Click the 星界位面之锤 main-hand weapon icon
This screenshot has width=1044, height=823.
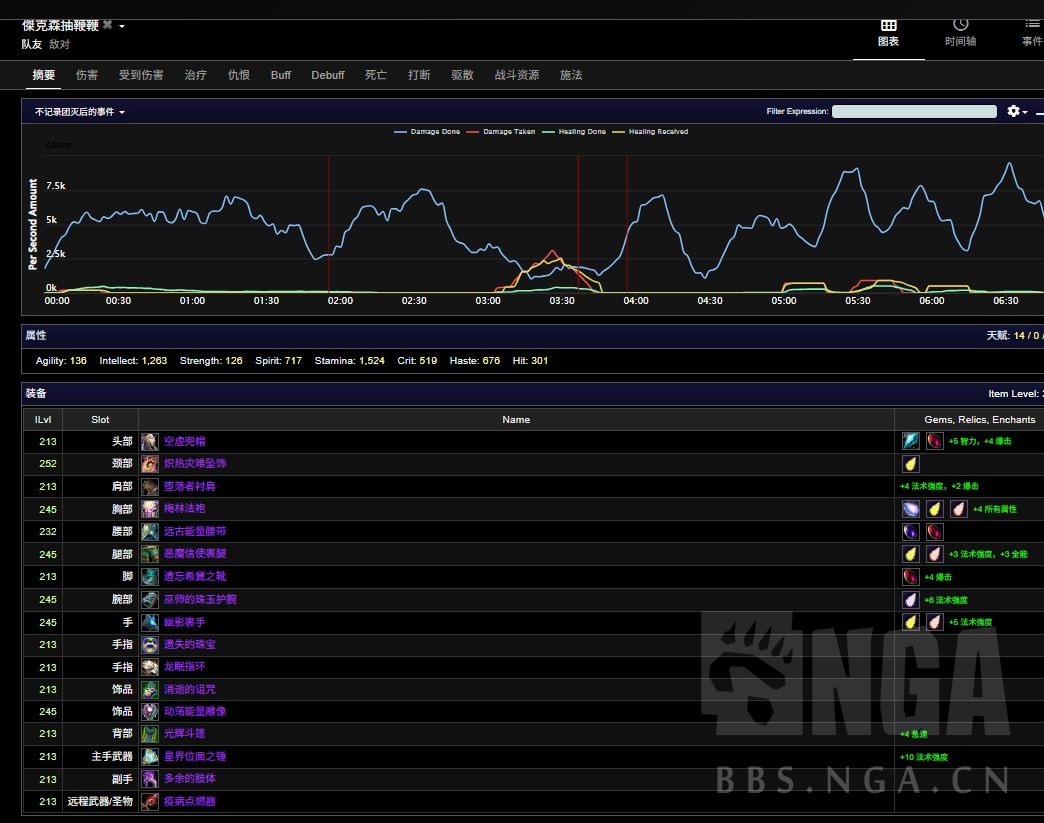pos(149,757)
